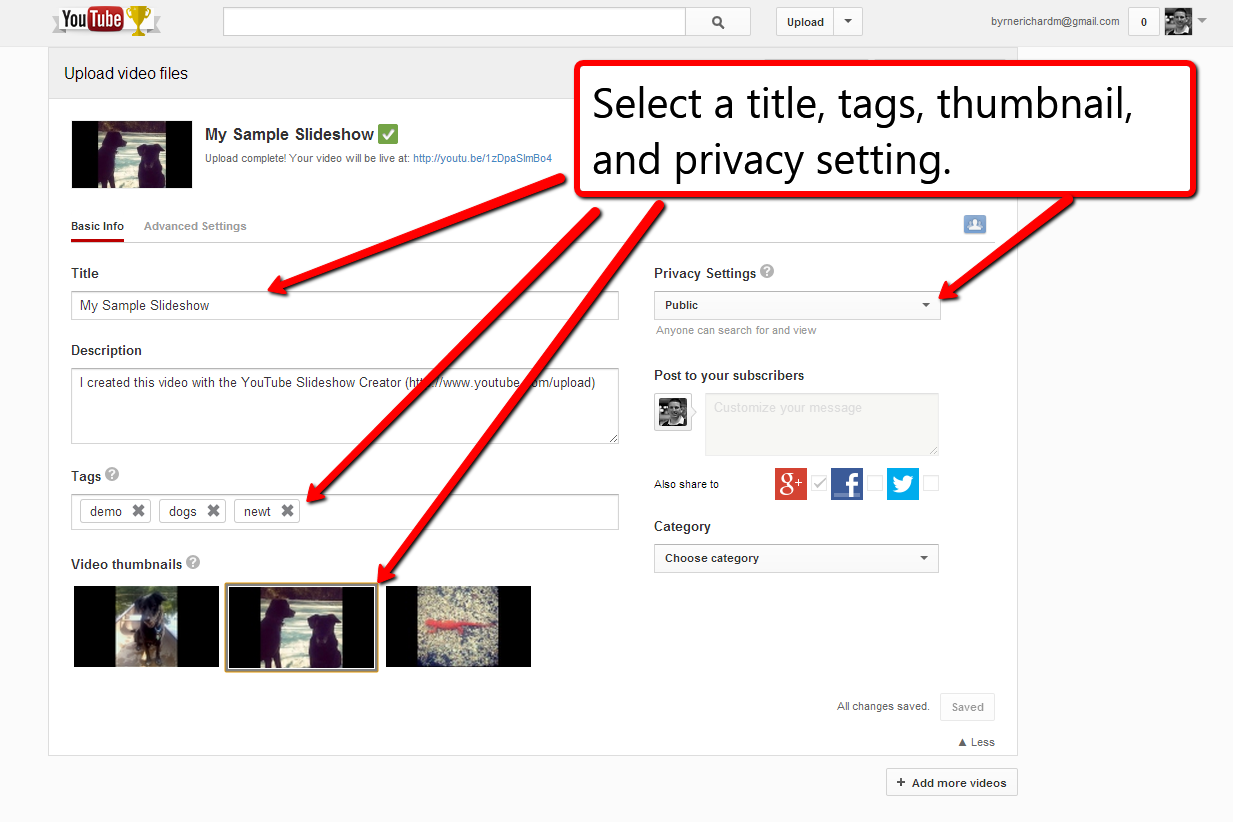This screenshot has width=1233, height=822.
Task: Expand the Upload button arrow menu
Action: [x=848, y=21]
